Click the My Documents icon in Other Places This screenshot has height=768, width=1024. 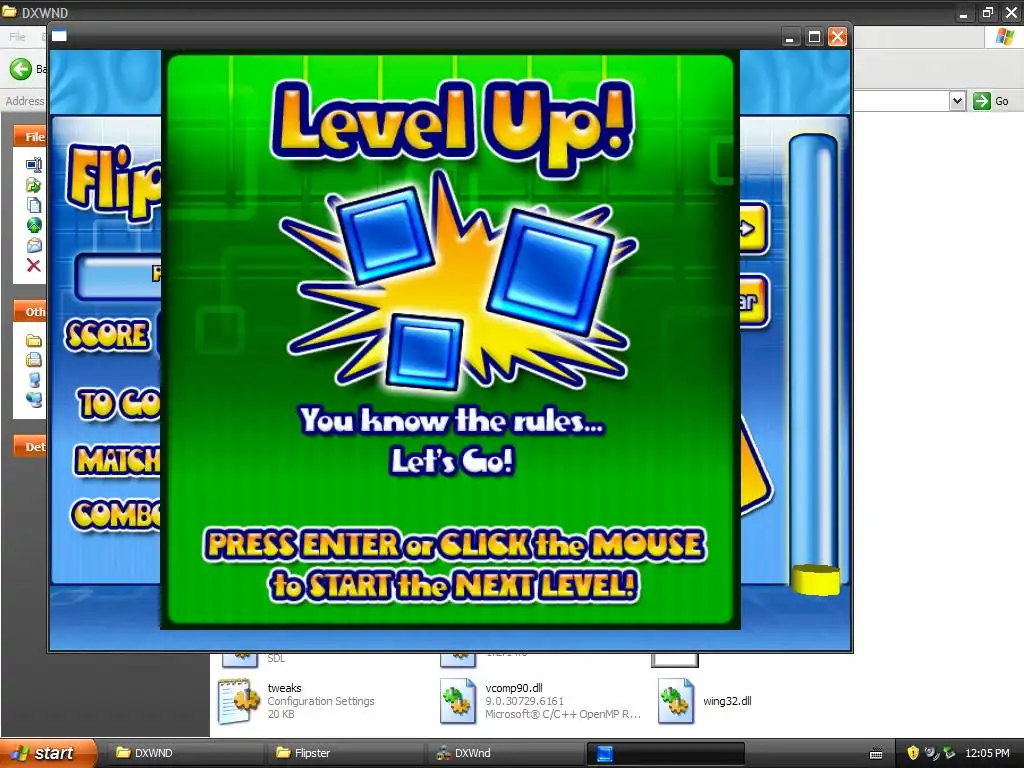tap(34, 359)
